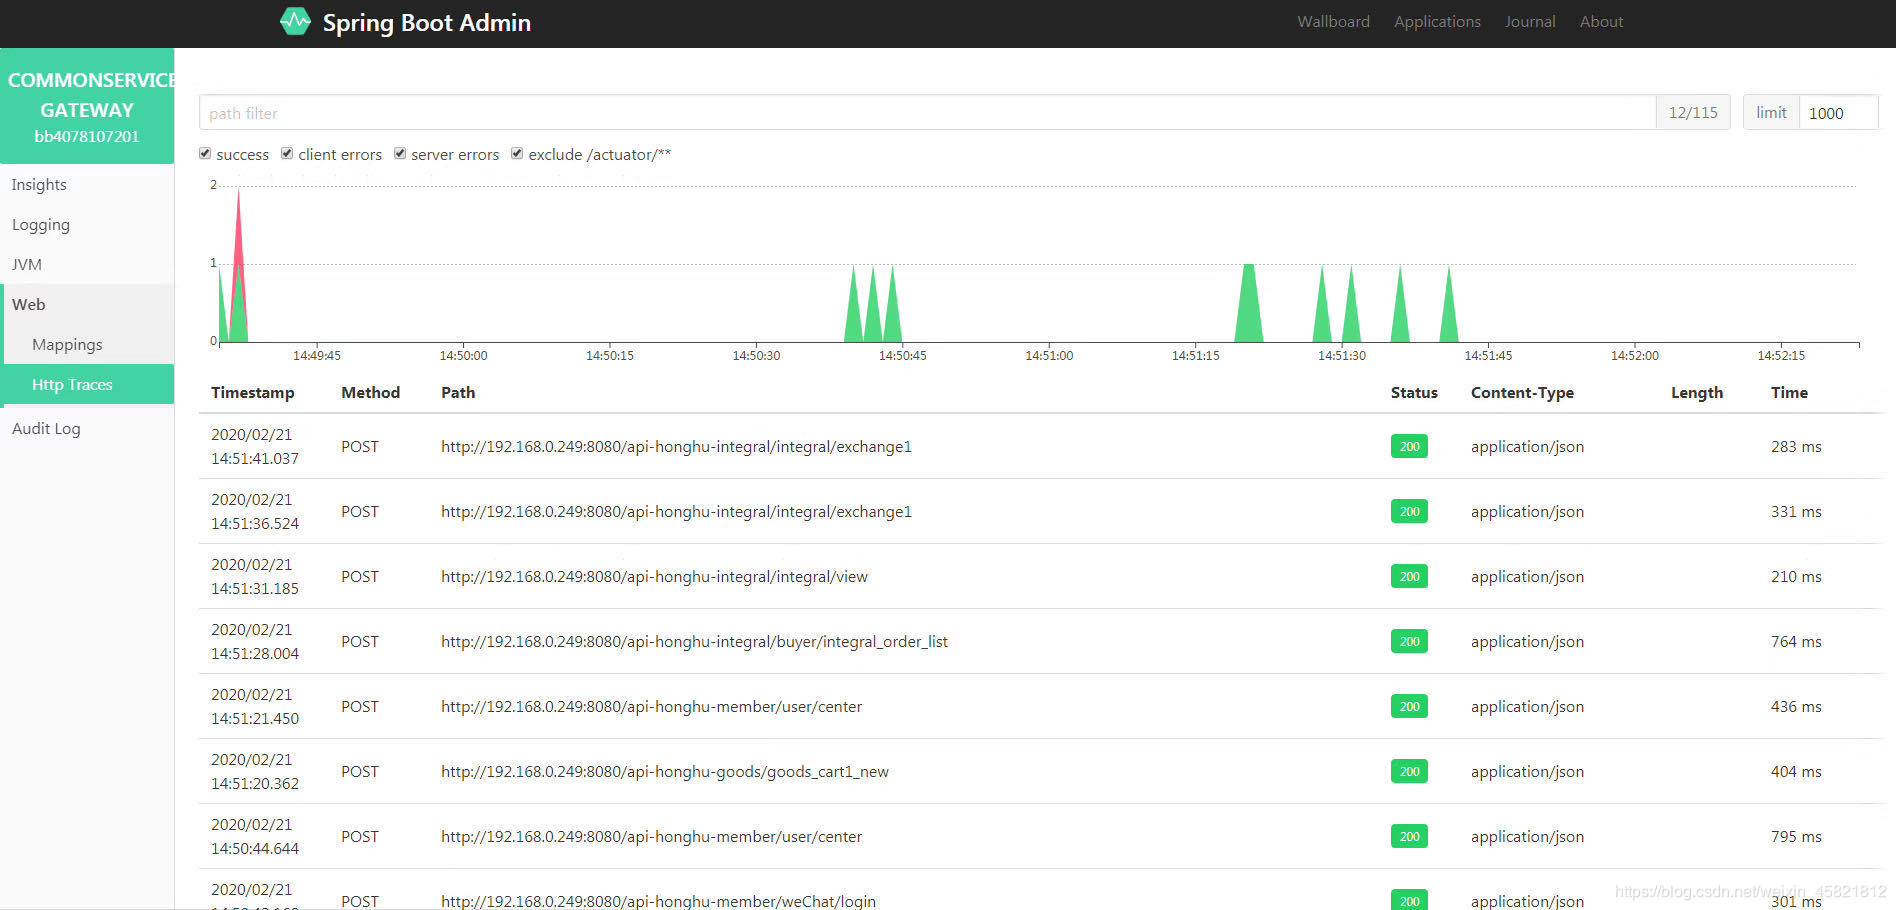The width and height of the screenshot is (1896, 910).
Task: Click the Spring Boot Admin logo icon
Action: click(x=295, y=21)
